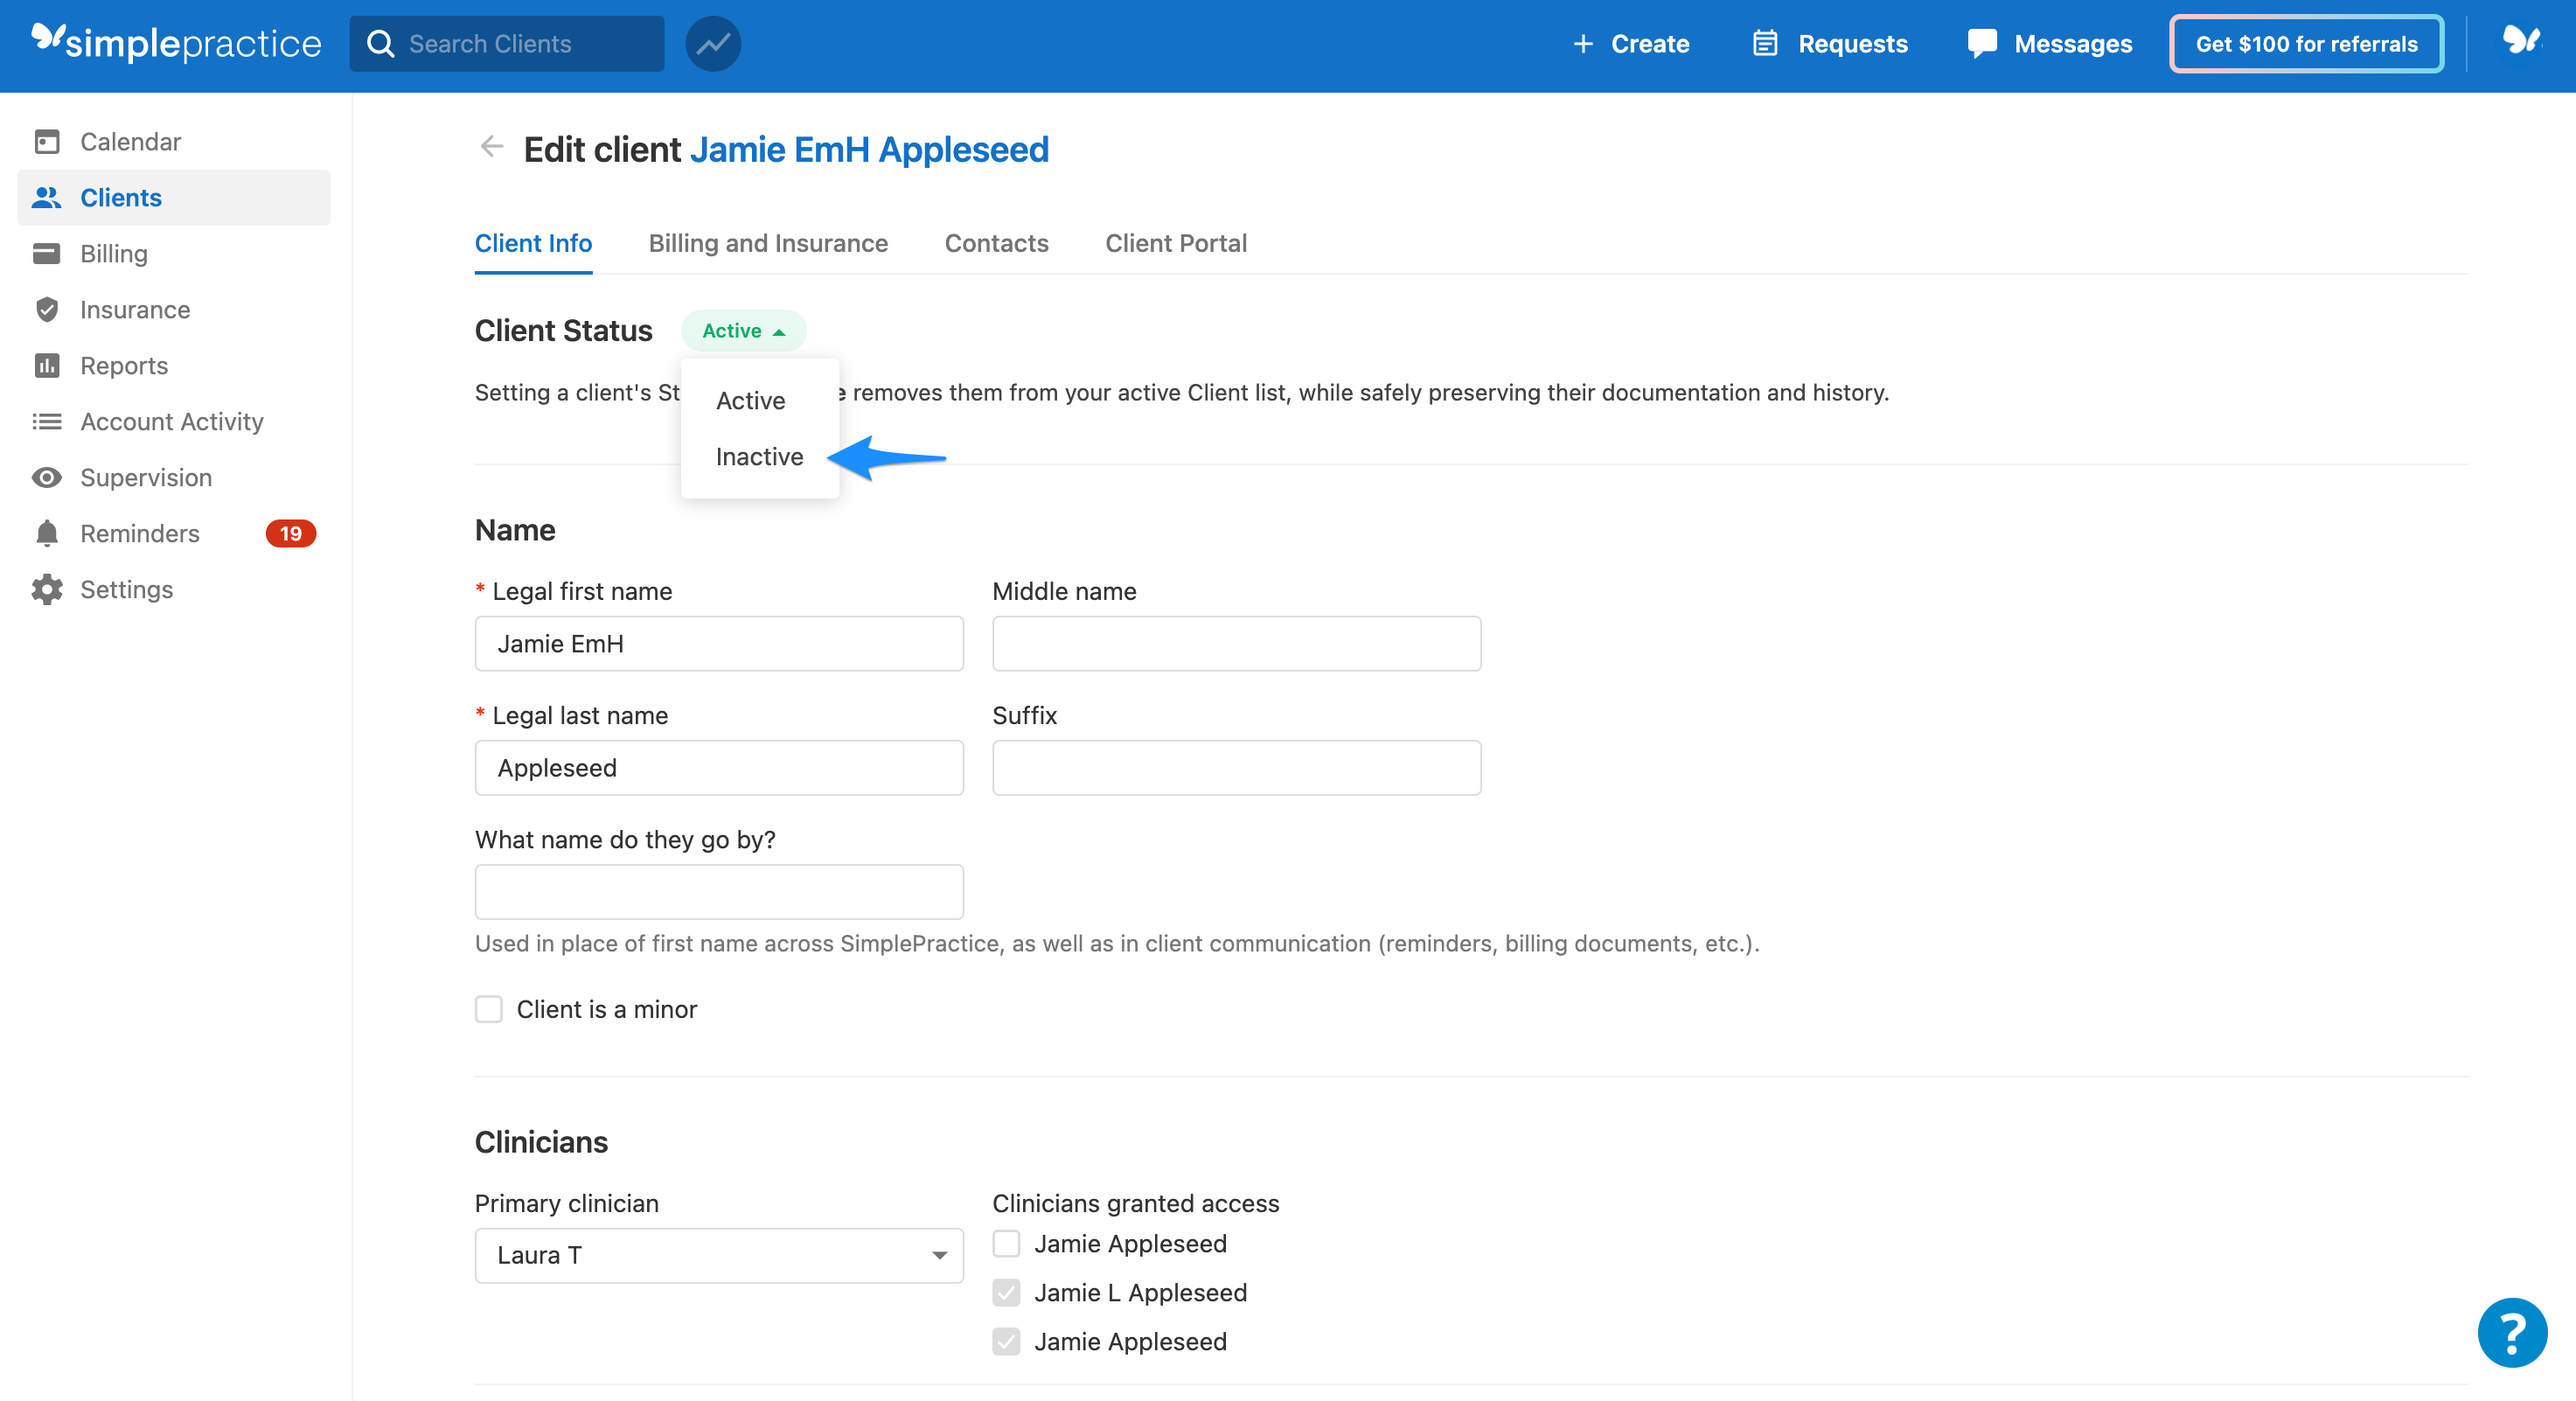Click the Legal first name input field
This screenshot has height=1401, width=2576.
(x=718, y=643)
